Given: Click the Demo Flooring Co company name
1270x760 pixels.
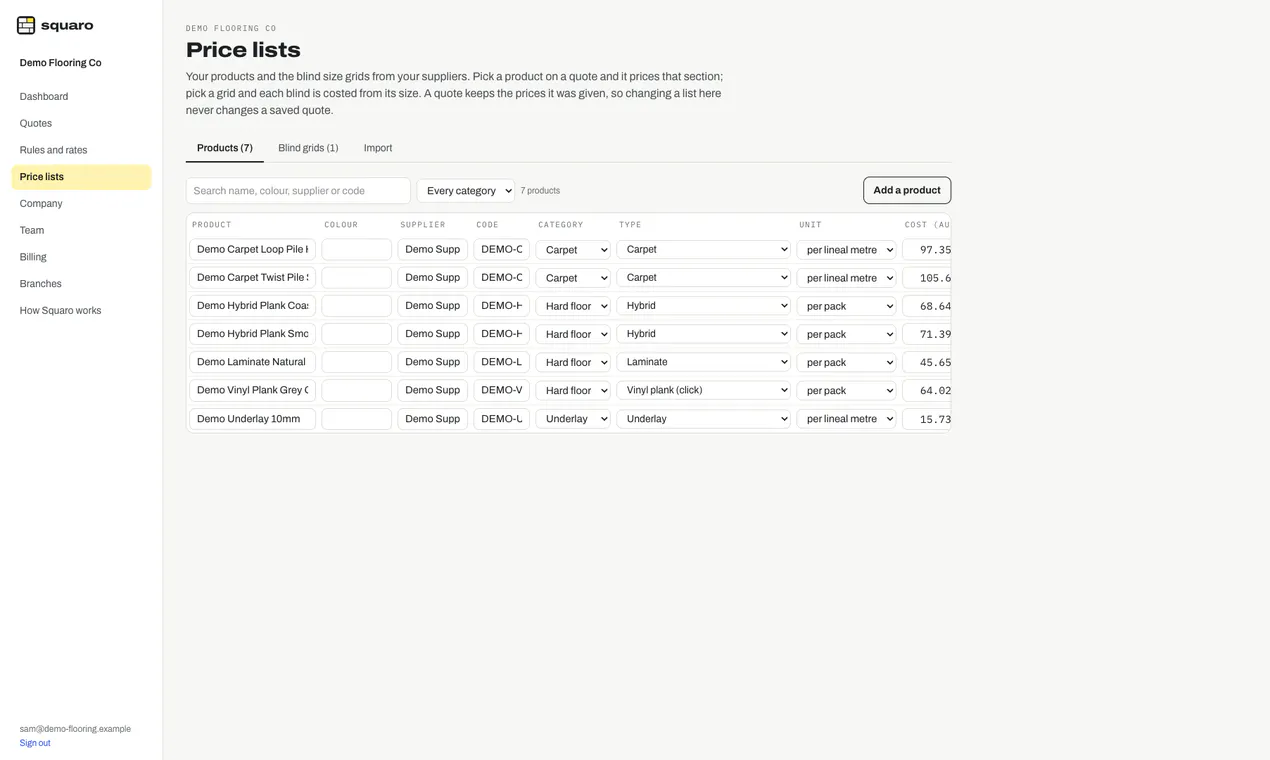Looking at the screenshot, I should click(61, 63).
